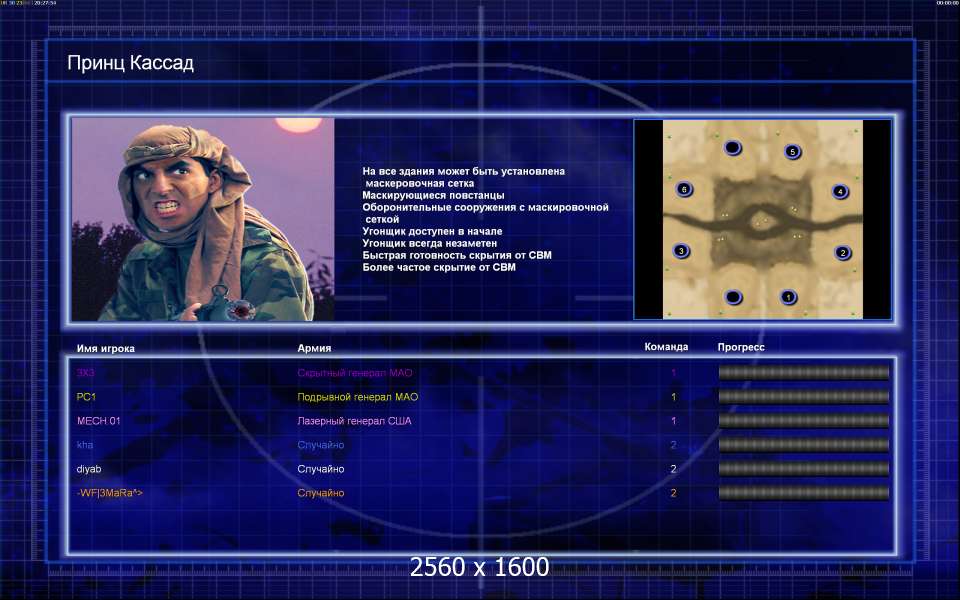960x600 pixels.
Task: Click the Принц Кассад general portrait
Action: point(203,219)
